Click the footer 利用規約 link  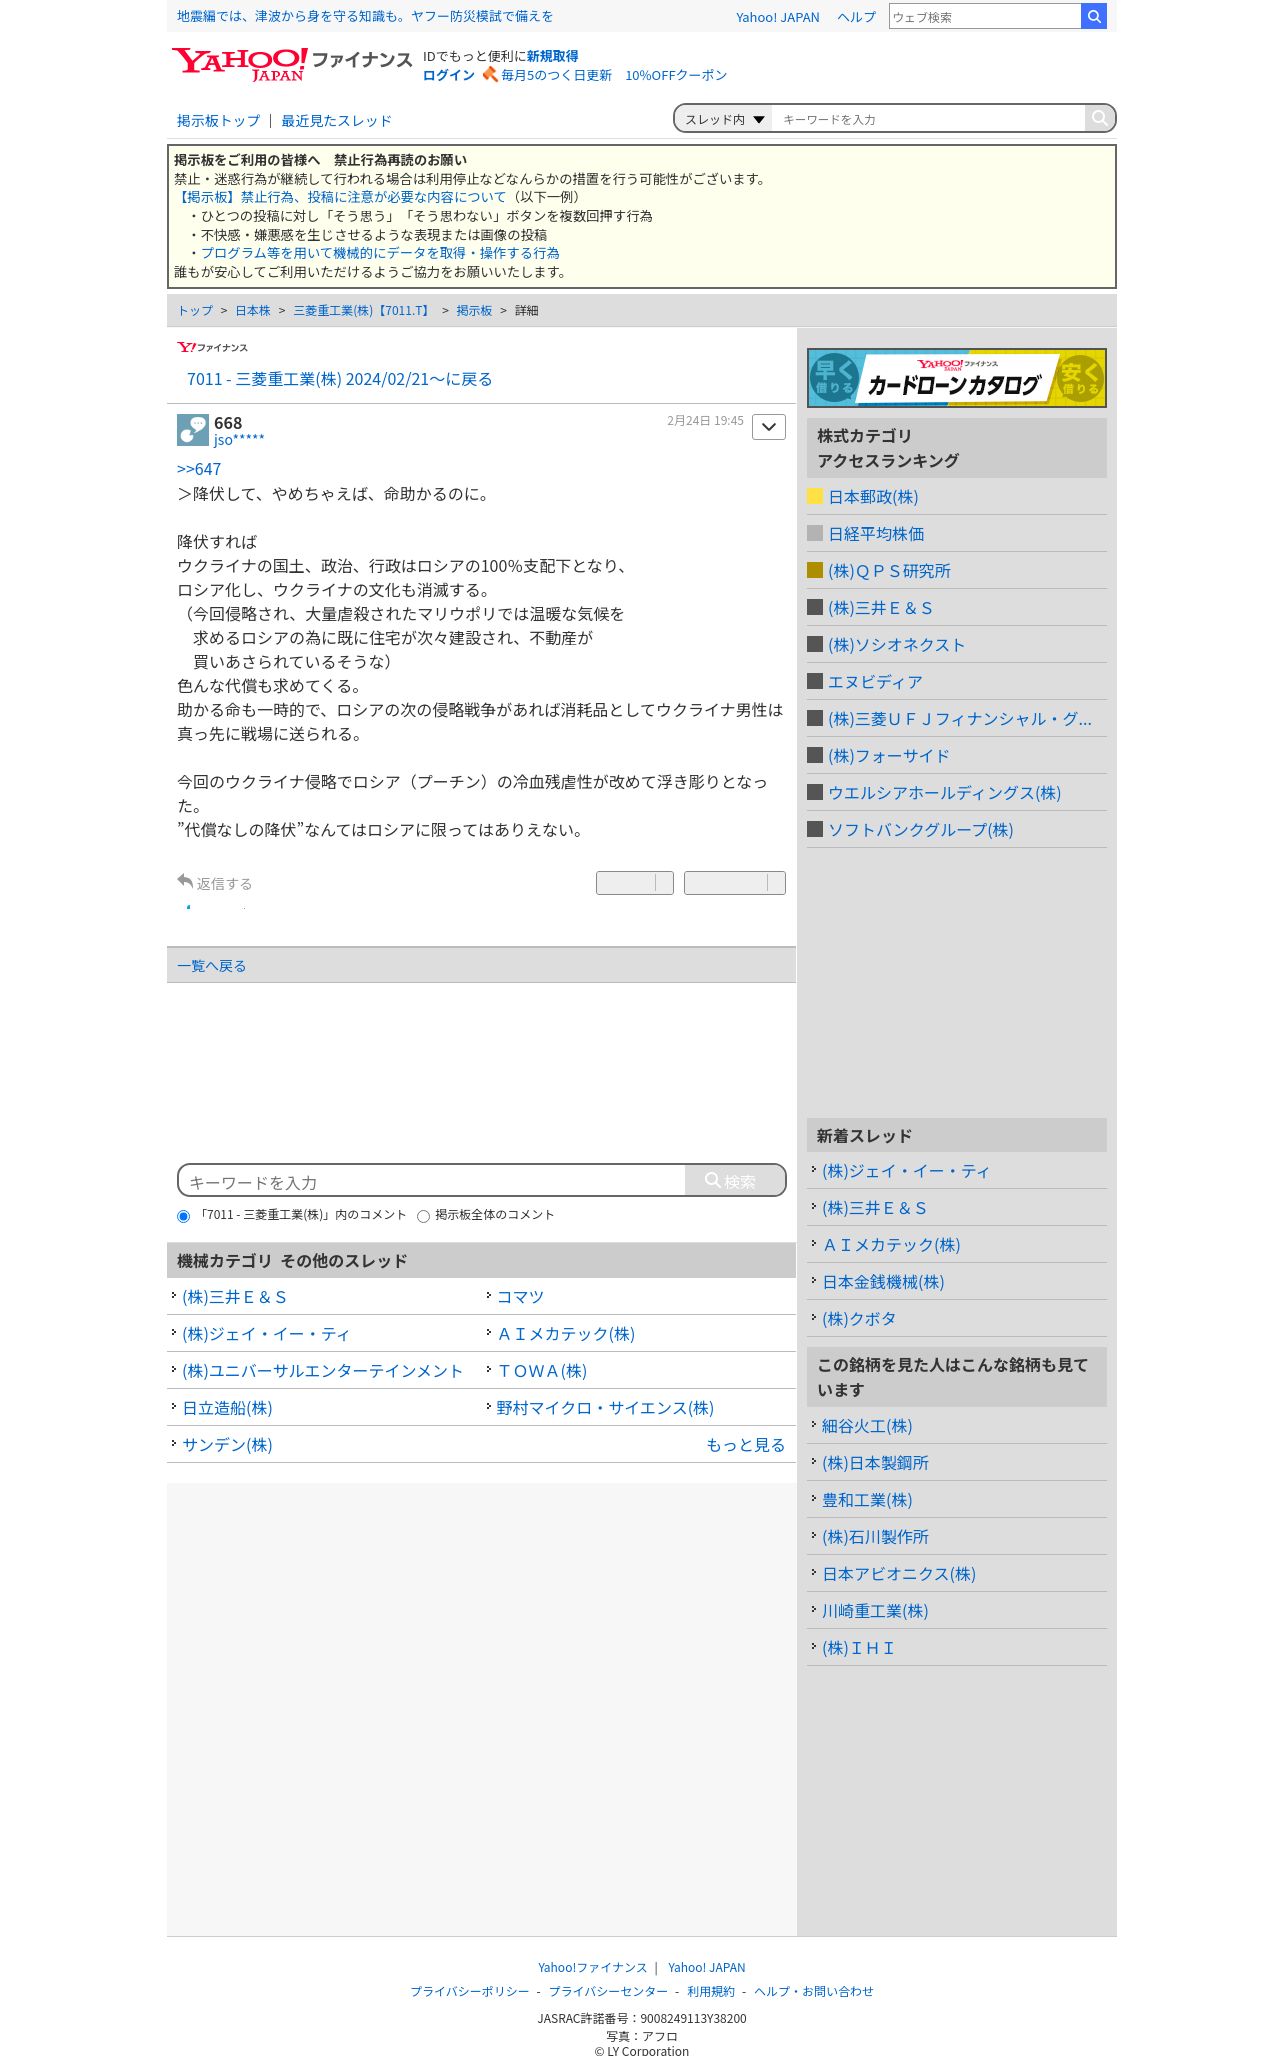711,1992
